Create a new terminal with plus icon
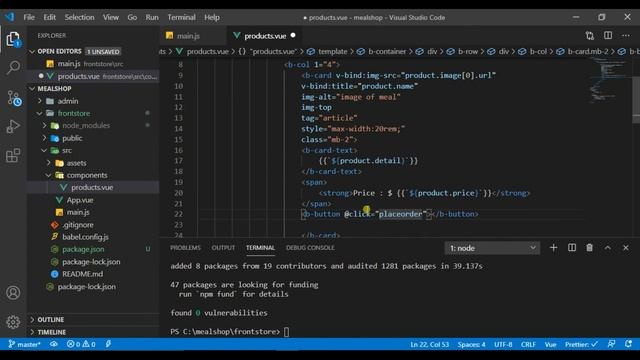Screen dimensions: 640x360 (x=553, y=248)
